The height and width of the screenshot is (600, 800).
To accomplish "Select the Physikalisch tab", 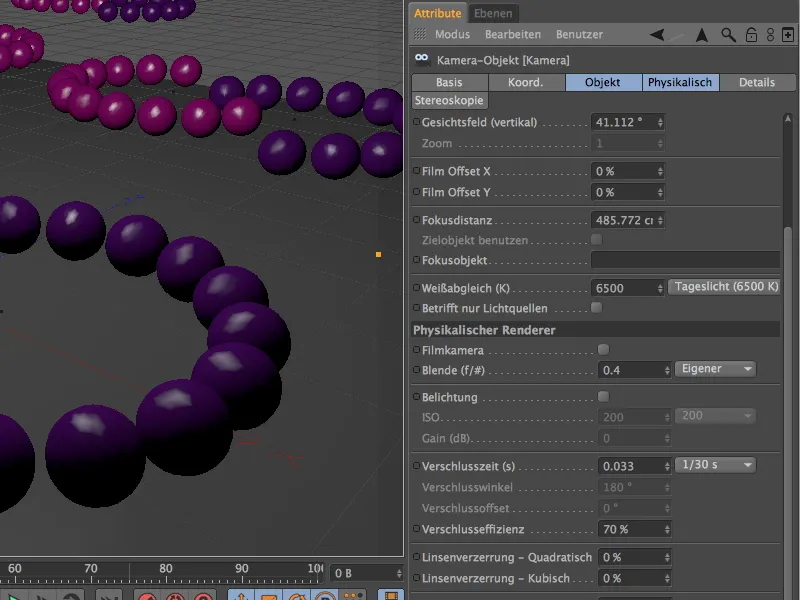I will (680, 82).
